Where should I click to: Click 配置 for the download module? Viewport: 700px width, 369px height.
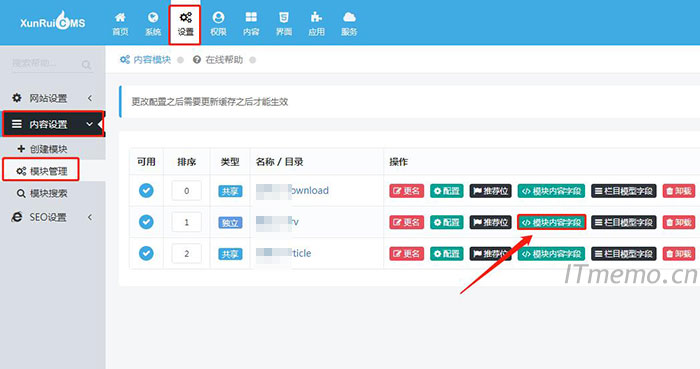447,191
